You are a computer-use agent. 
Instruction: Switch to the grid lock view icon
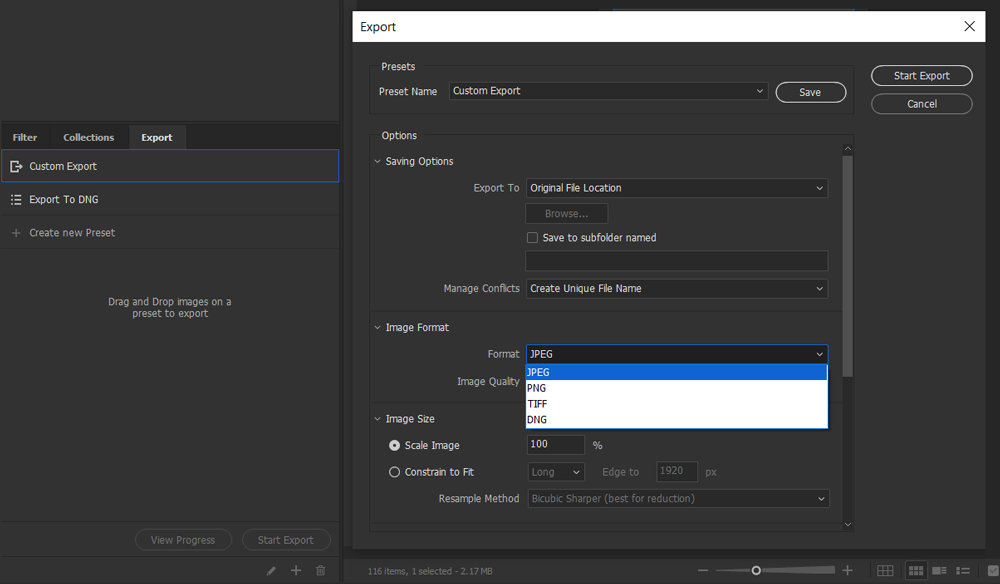click(x=885, y=570)
